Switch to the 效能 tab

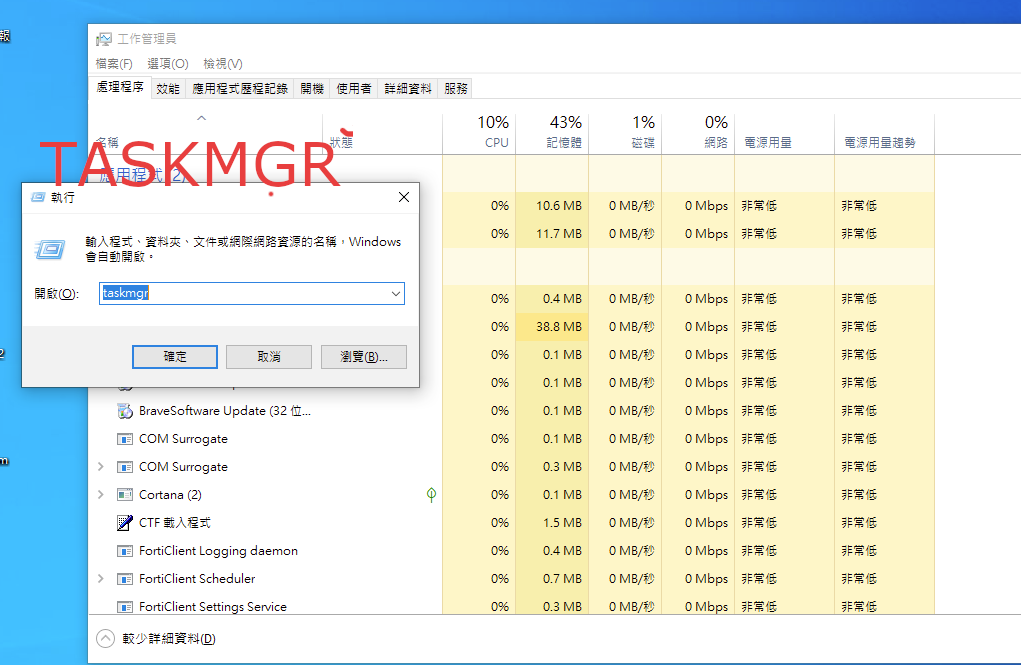pyautogui.click(x=168, y=89)
